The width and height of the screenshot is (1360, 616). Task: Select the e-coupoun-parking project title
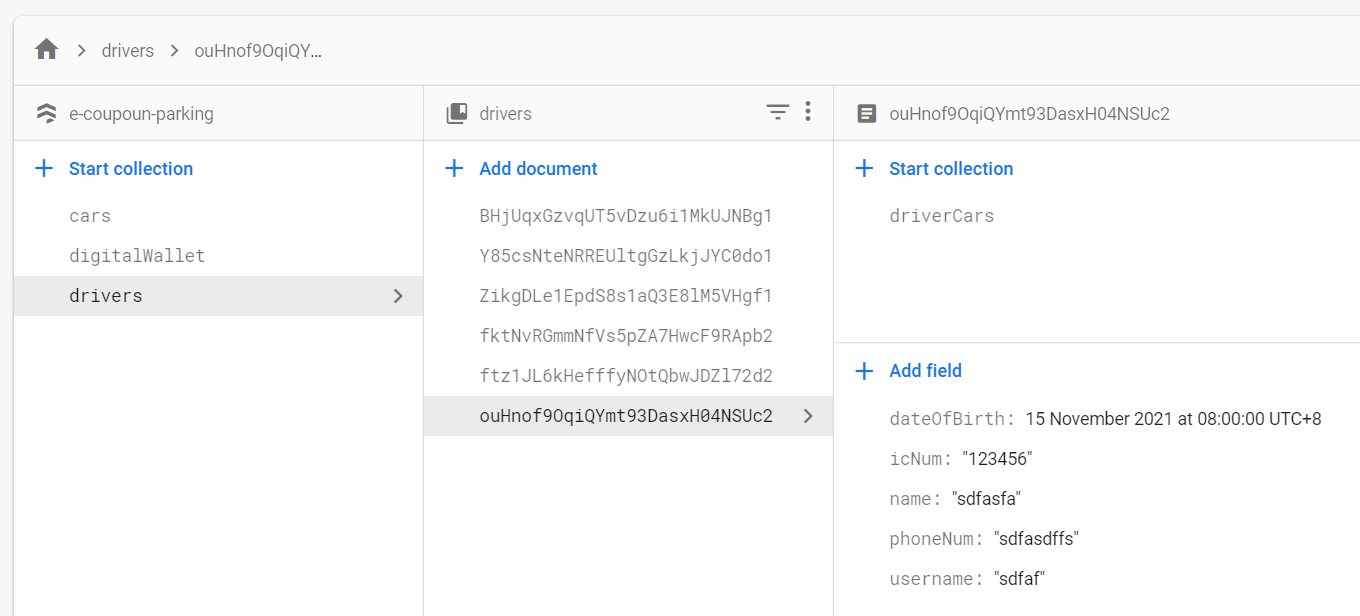141,114
